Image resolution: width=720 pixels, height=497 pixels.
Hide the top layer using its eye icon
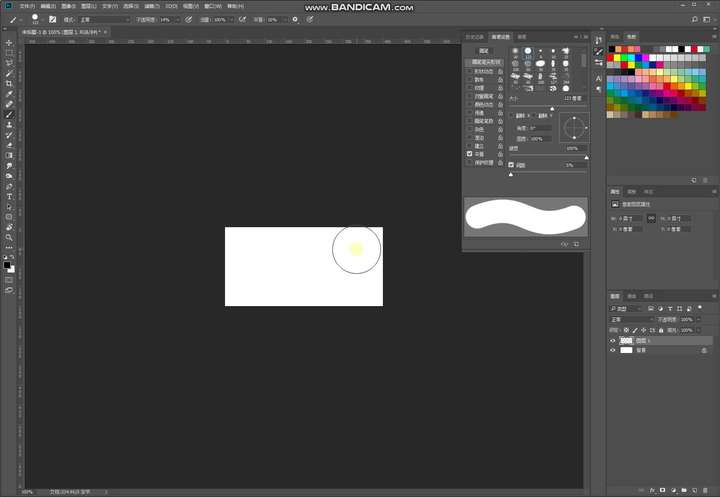click(613, 341)
